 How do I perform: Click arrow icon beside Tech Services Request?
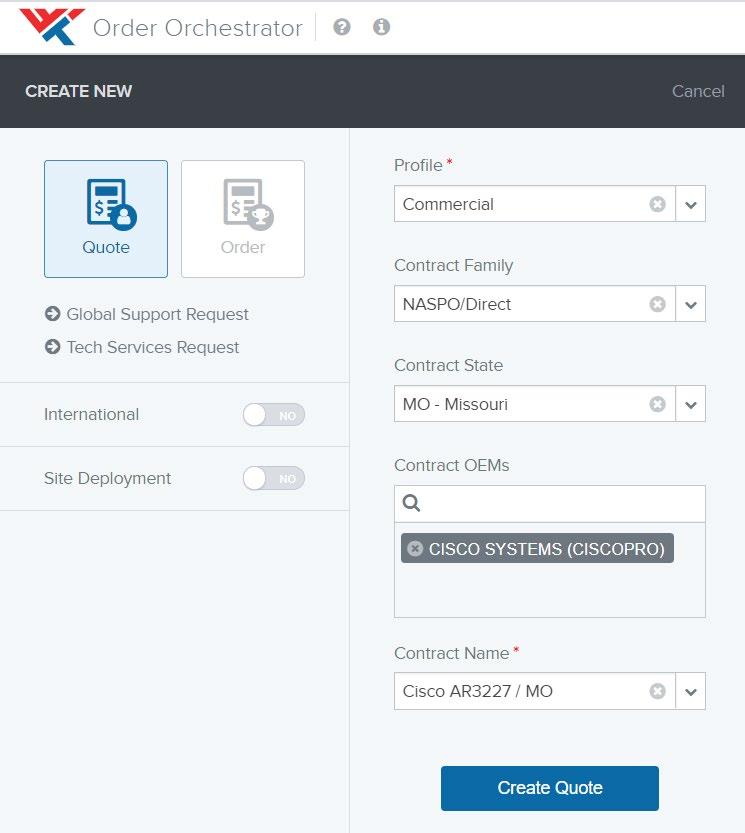[x=53, y=347]
